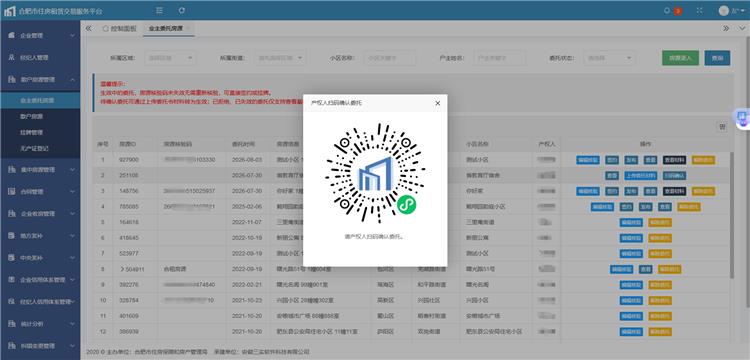The height and width of the screenshot is (360, 750).
Task: Open the 所属街道 dropdown filter
Action: (x=280, y=58)
